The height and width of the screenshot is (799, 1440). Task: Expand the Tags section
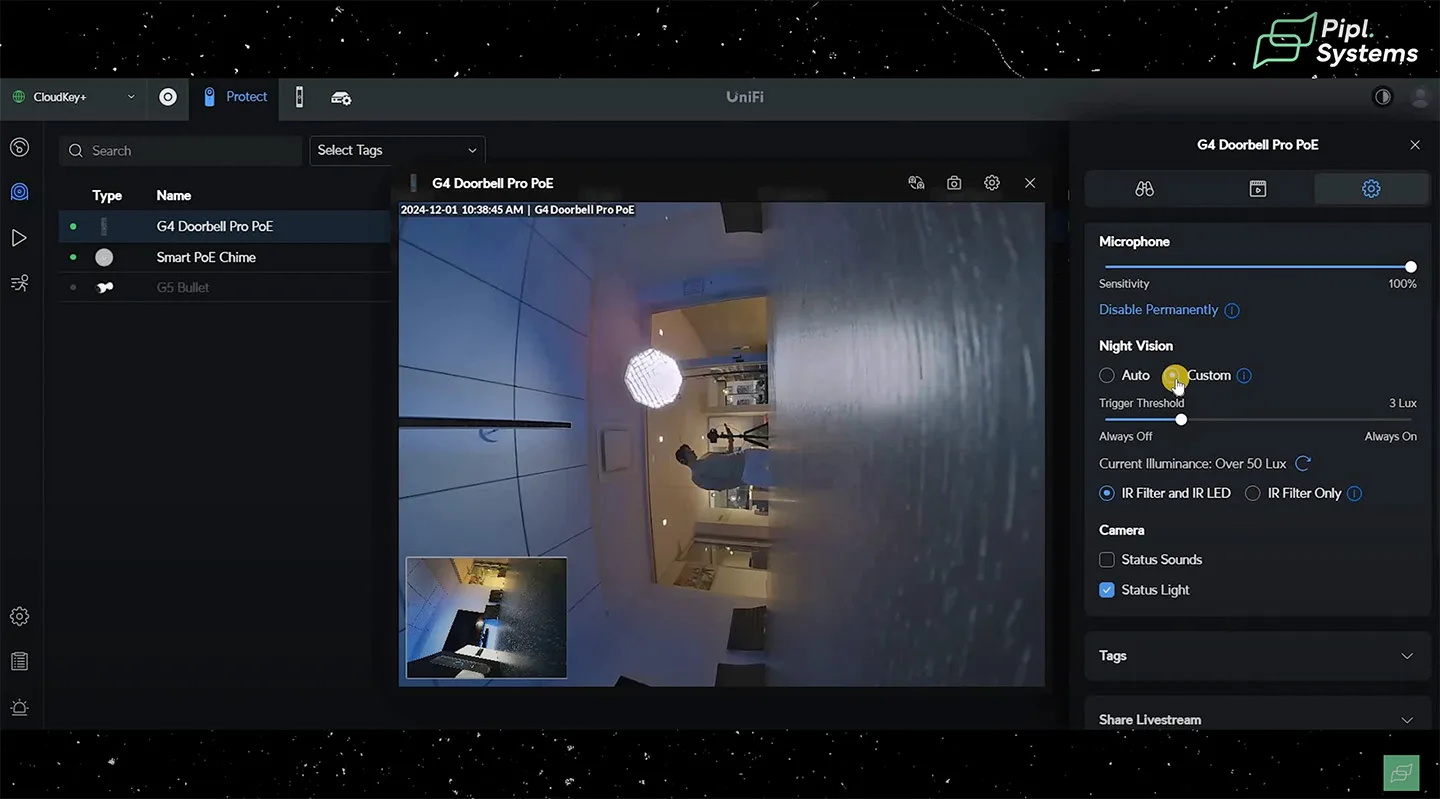click(1258, 656)
